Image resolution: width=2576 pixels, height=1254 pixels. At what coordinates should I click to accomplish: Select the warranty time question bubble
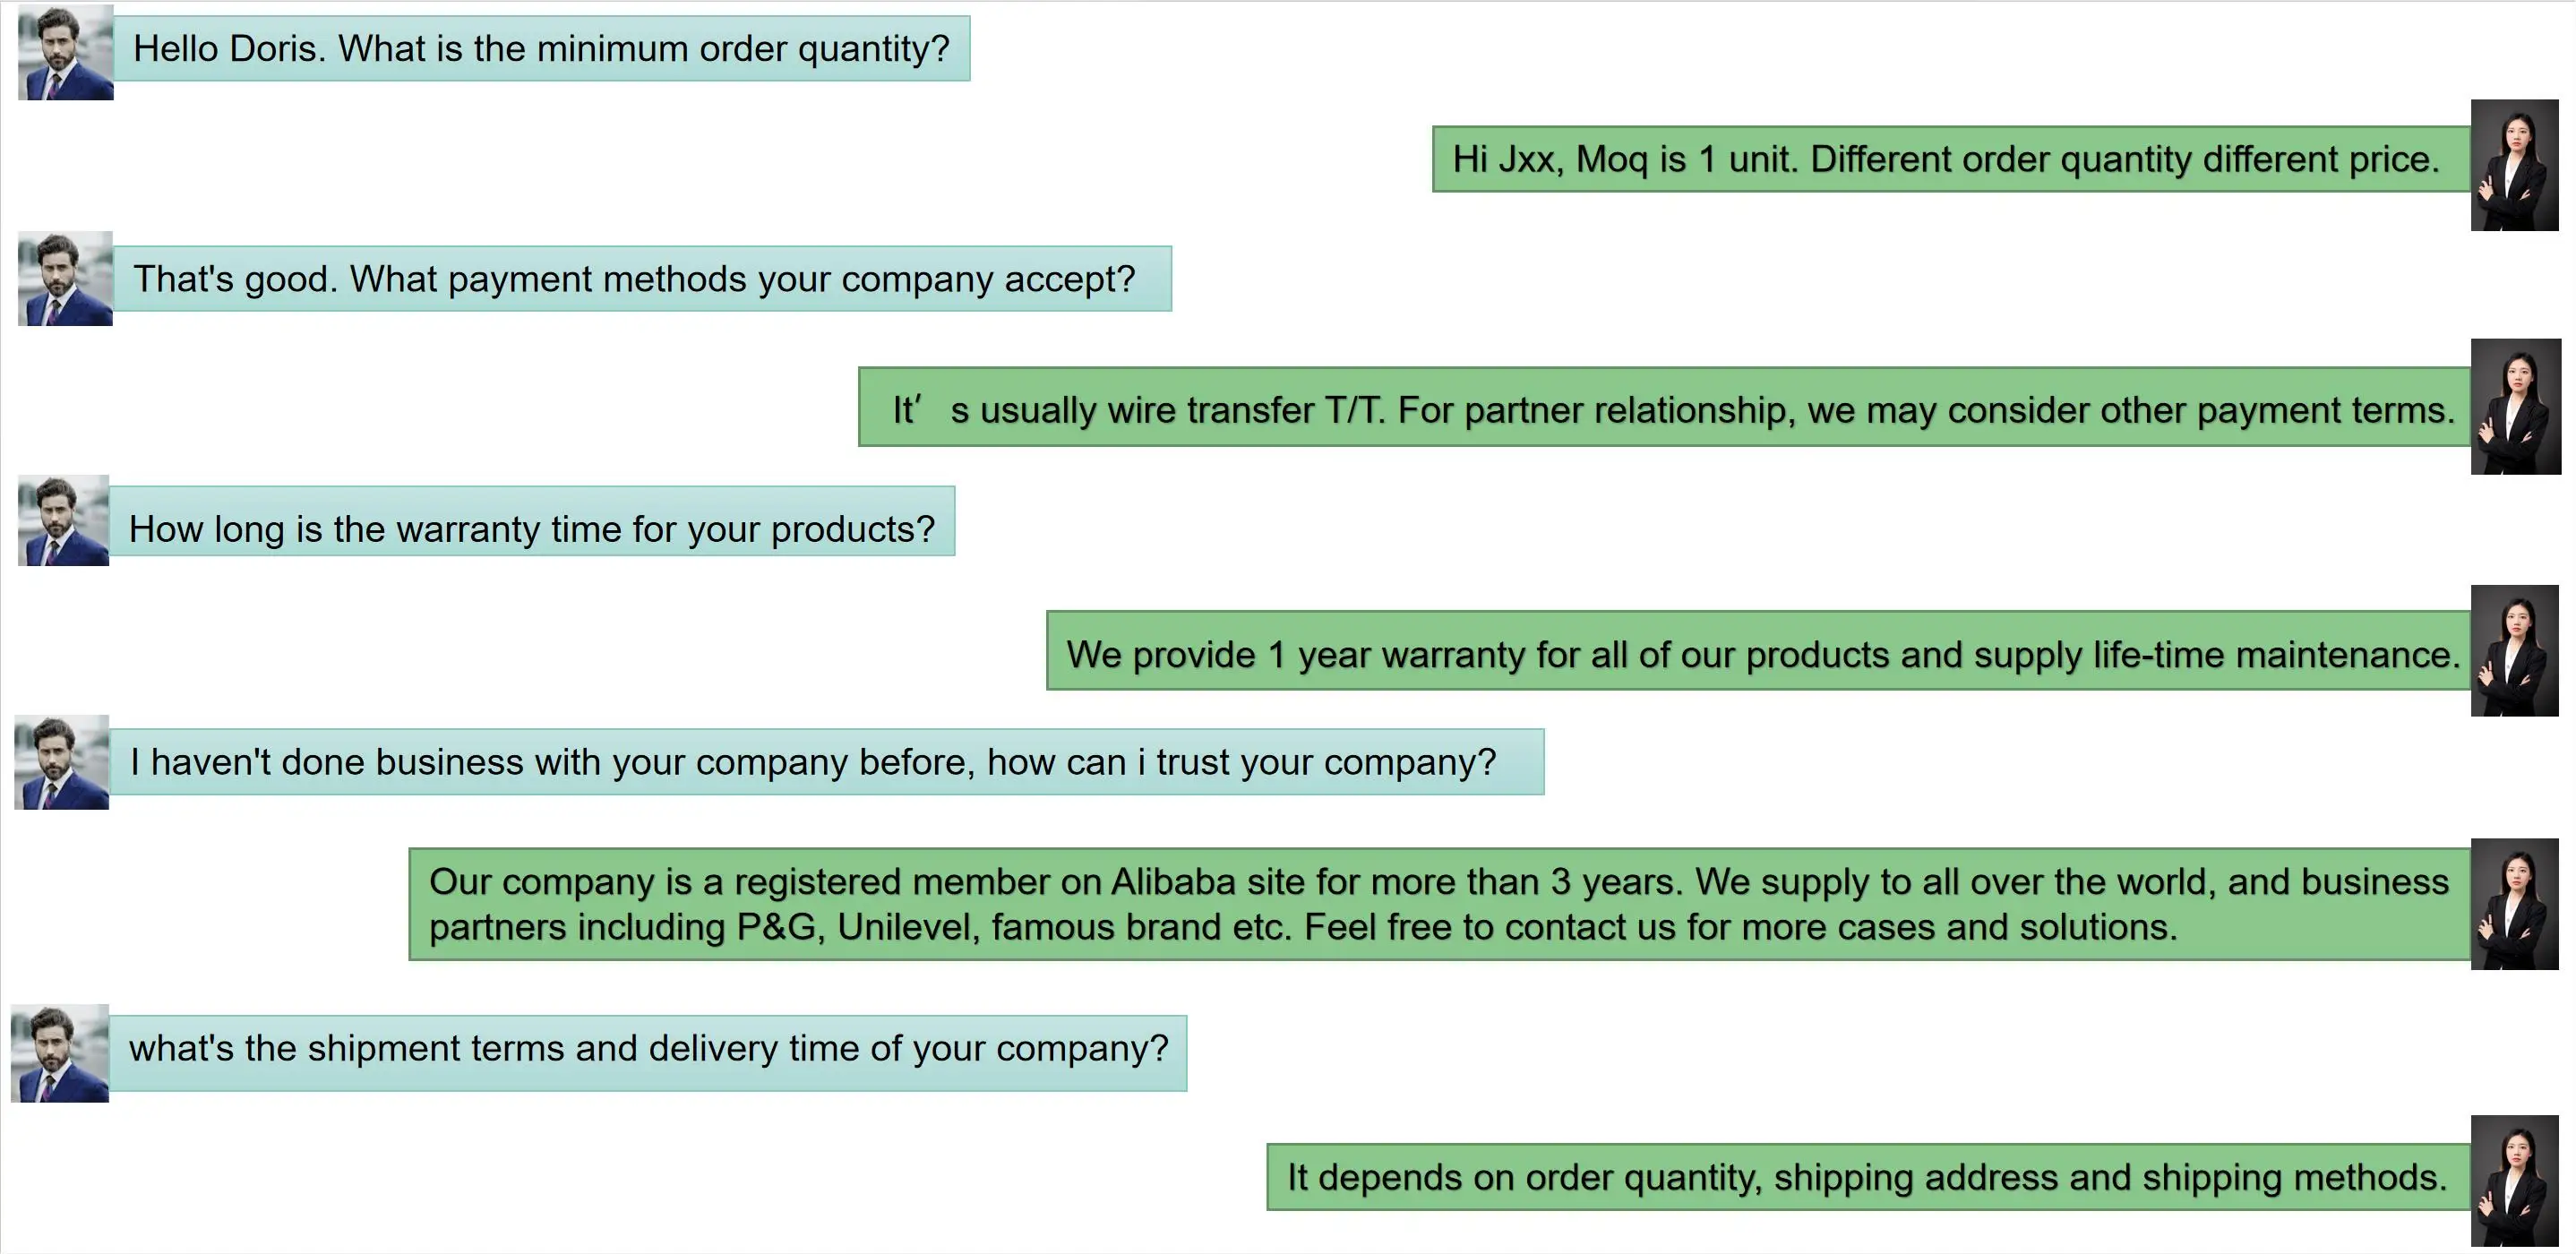(x=531, y=521)
